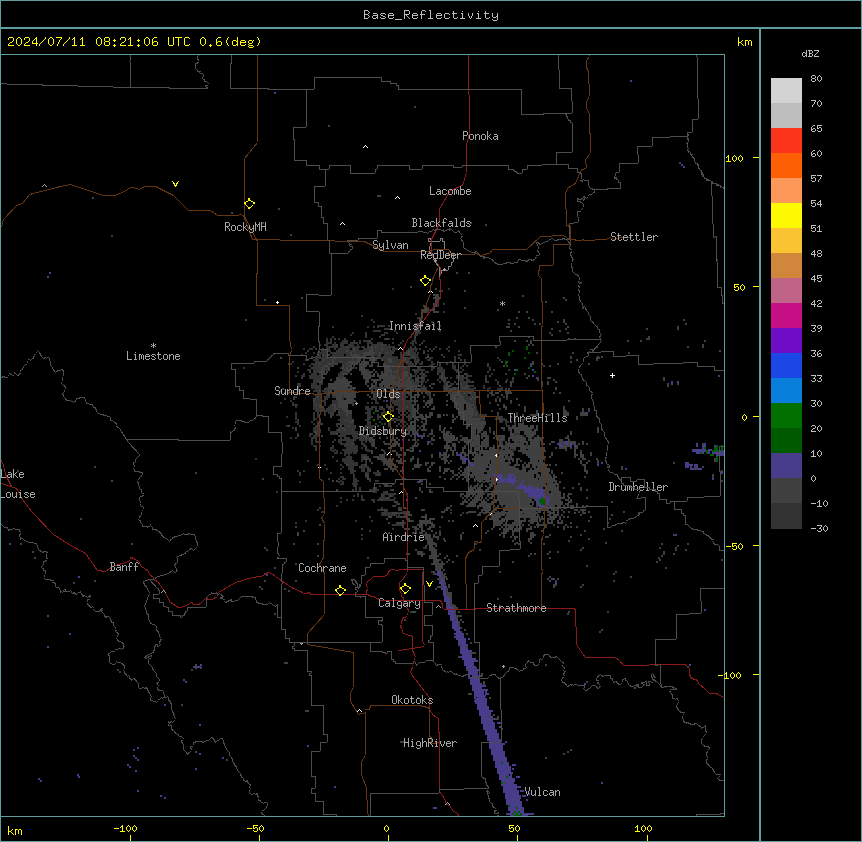This screenshot has height=842, width=862.
Task: Click the HighRiver label
Action: 430,743
